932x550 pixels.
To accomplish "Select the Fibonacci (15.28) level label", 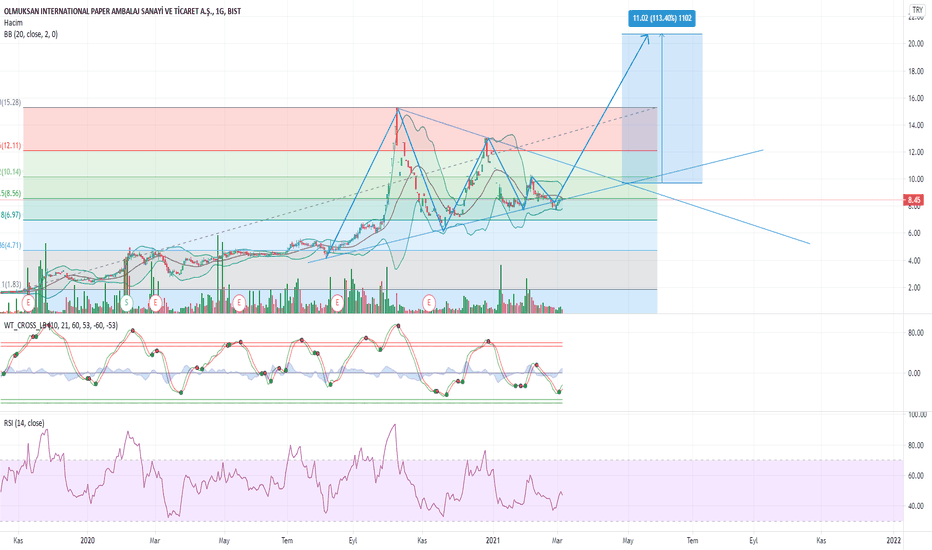I will pos(11,103).
